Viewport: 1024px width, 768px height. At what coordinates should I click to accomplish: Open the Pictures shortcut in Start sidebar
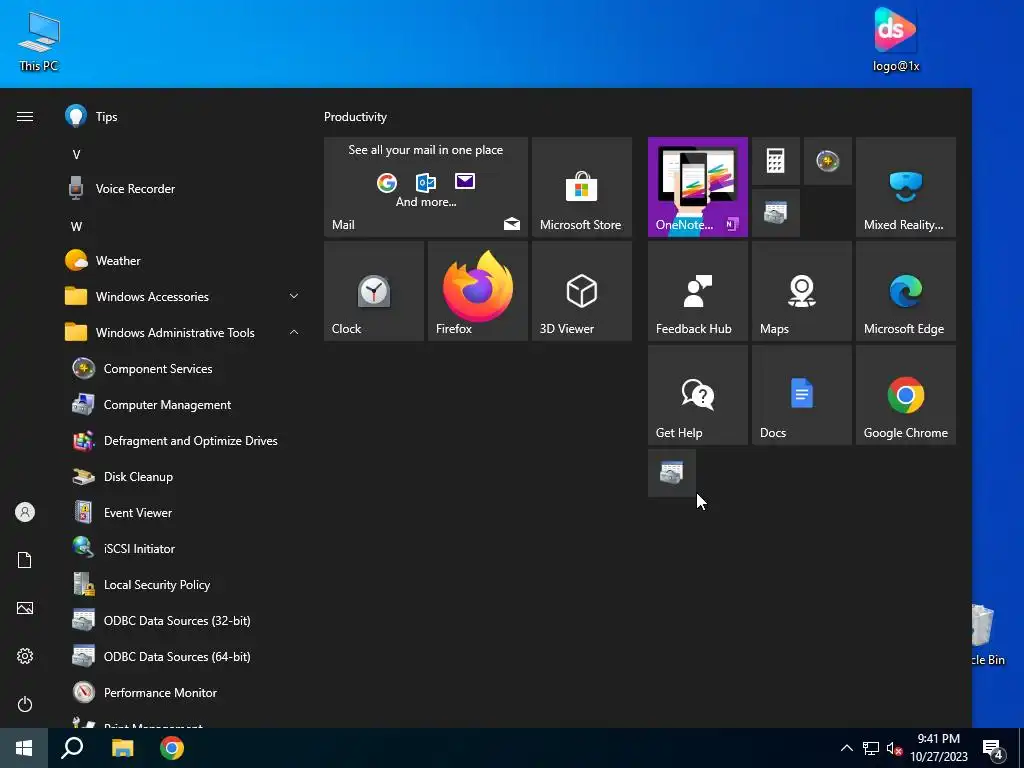pos(25,608)
